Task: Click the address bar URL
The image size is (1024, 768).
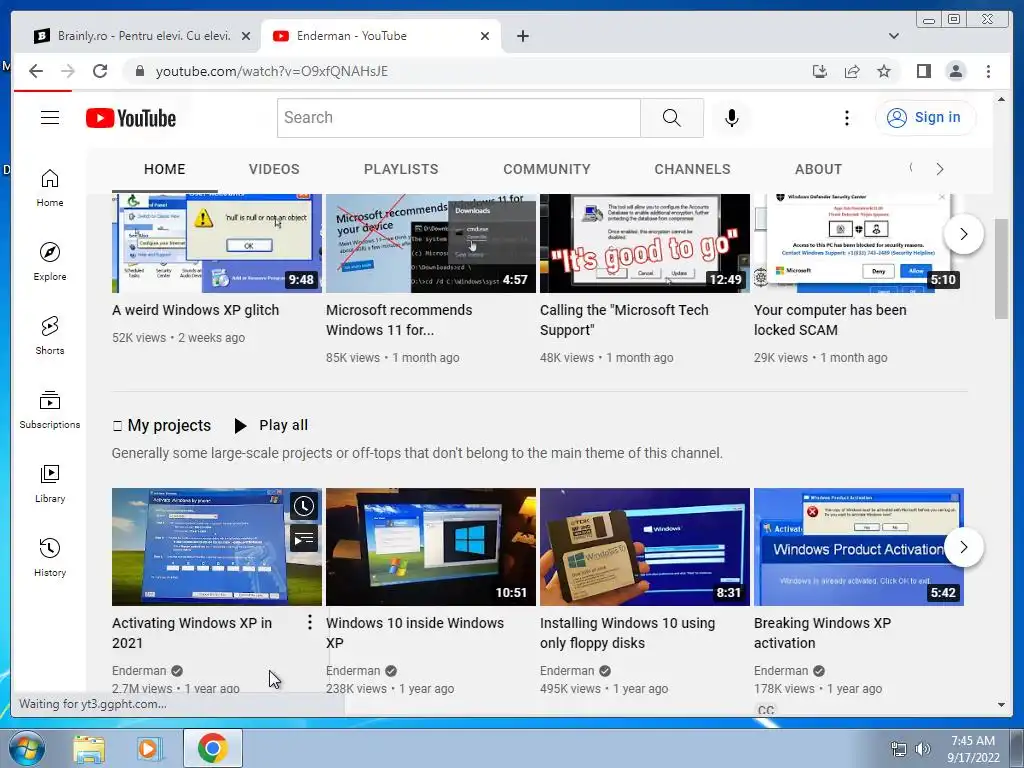Action: click(x=272, y=71)
